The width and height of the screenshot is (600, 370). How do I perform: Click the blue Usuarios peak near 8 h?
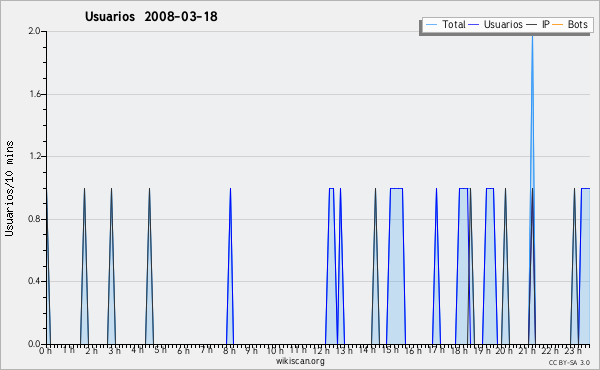(x=230, y=266)
